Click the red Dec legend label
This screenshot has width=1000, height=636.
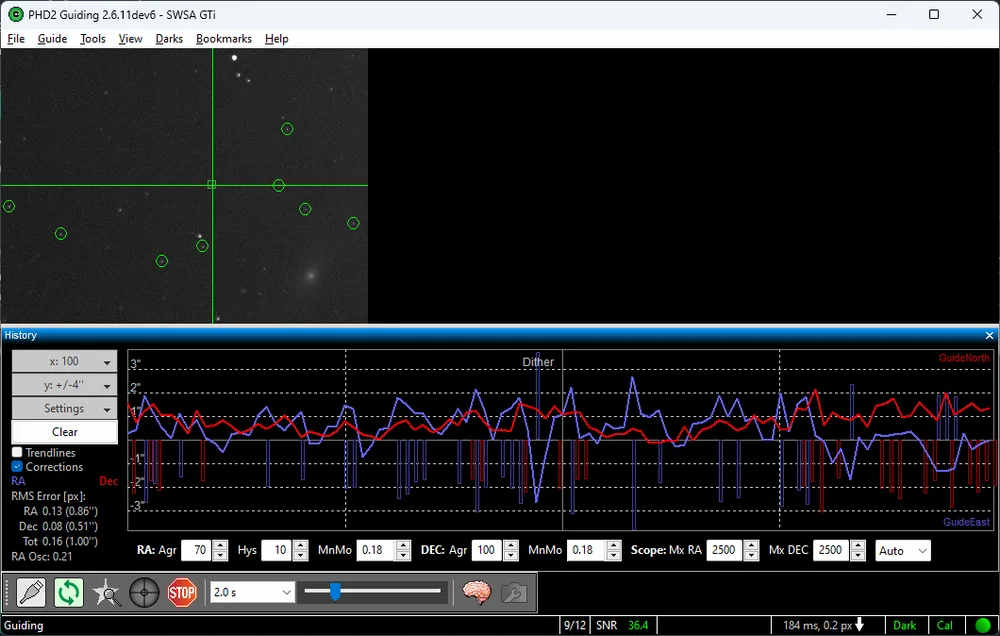tap(108, 481)
